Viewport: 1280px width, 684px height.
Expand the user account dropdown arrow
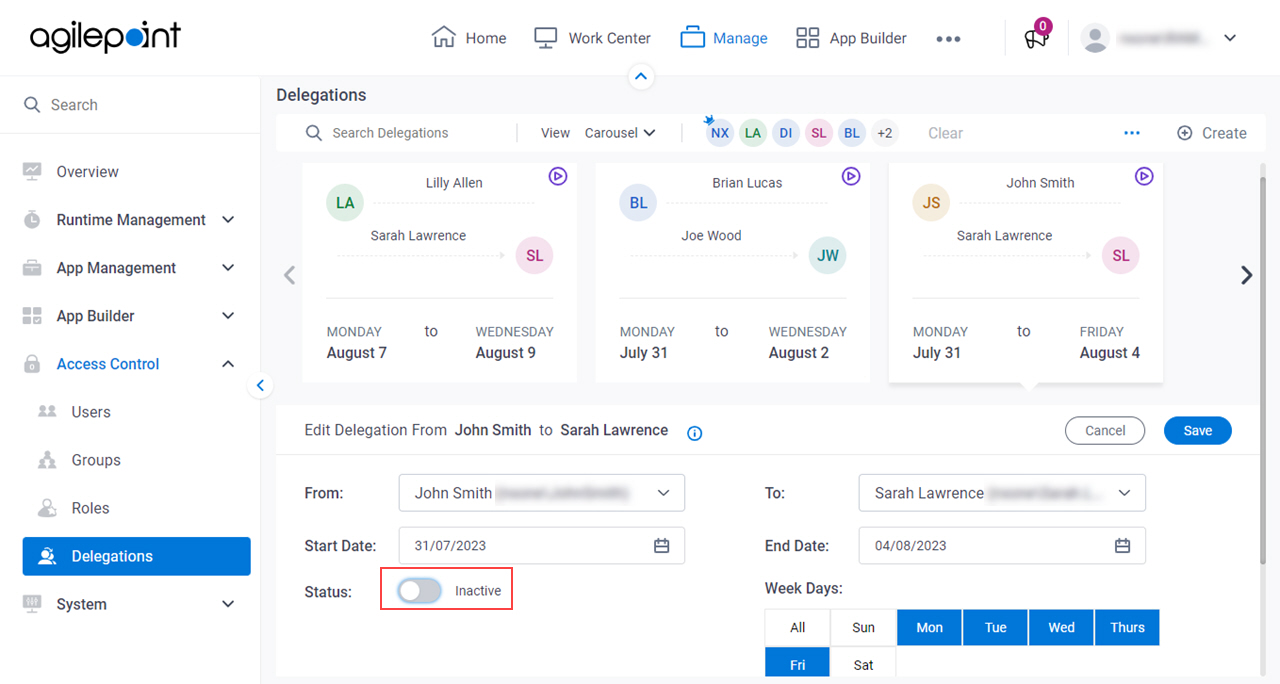[x=1230, y=38]
